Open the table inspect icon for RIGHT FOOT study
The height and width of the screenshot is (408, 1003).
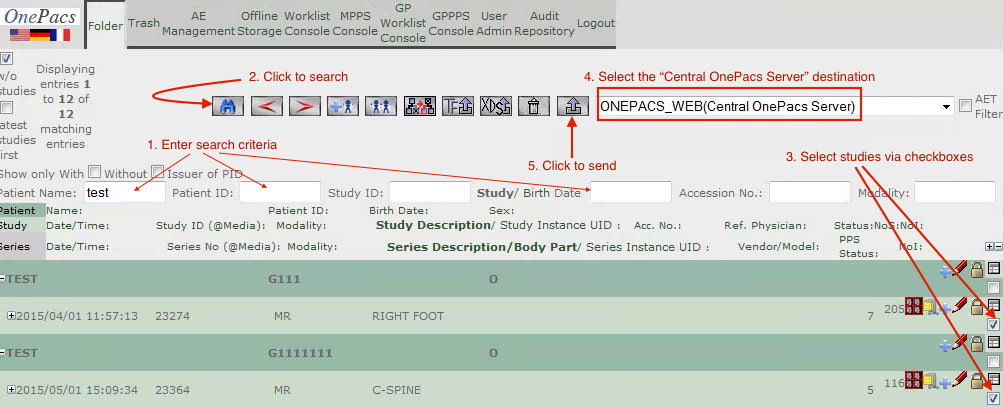993,306
